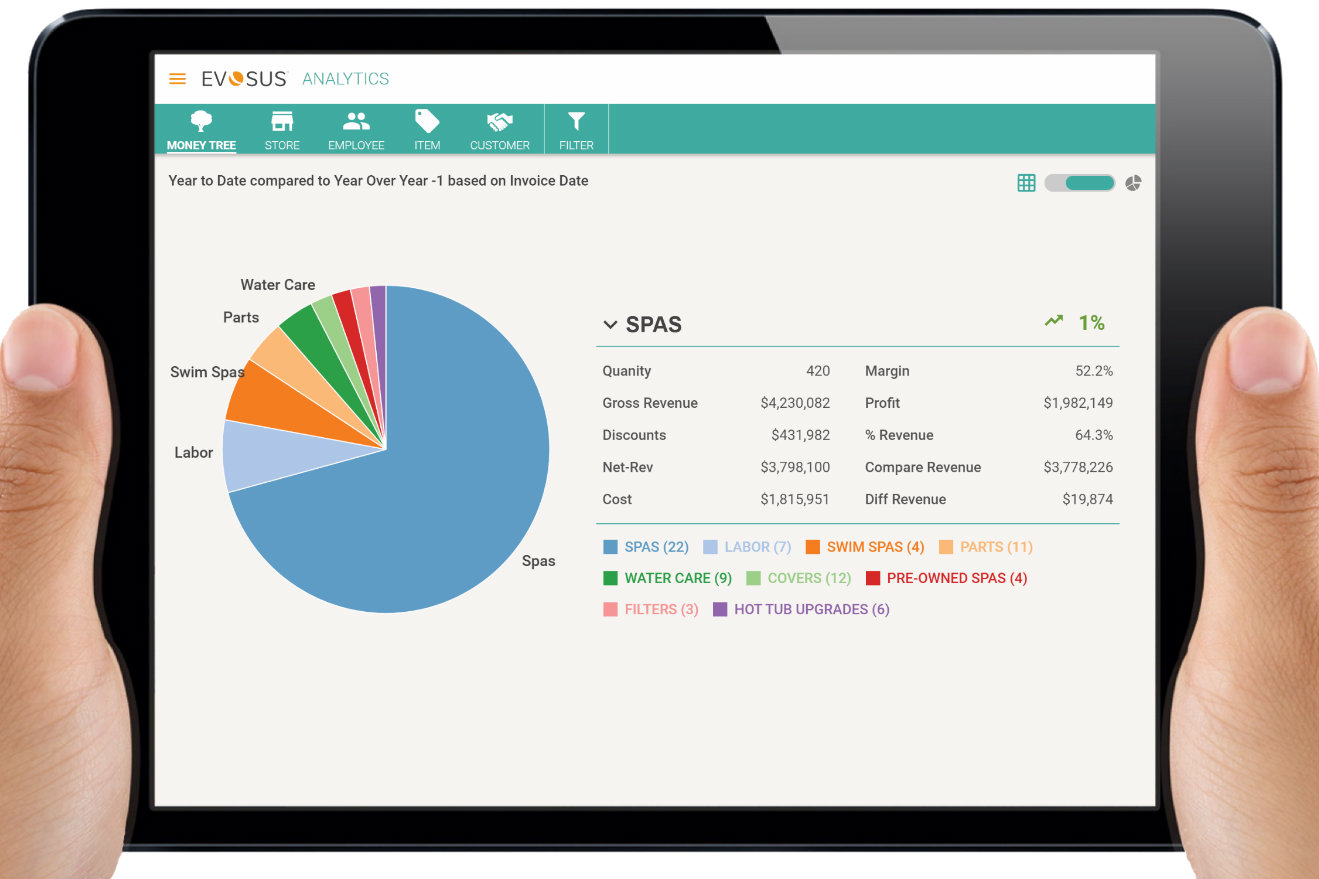The width and height of the screenshot is (1319, 879).
Task: Click the Item tag icon
Action: click(427, 122)
